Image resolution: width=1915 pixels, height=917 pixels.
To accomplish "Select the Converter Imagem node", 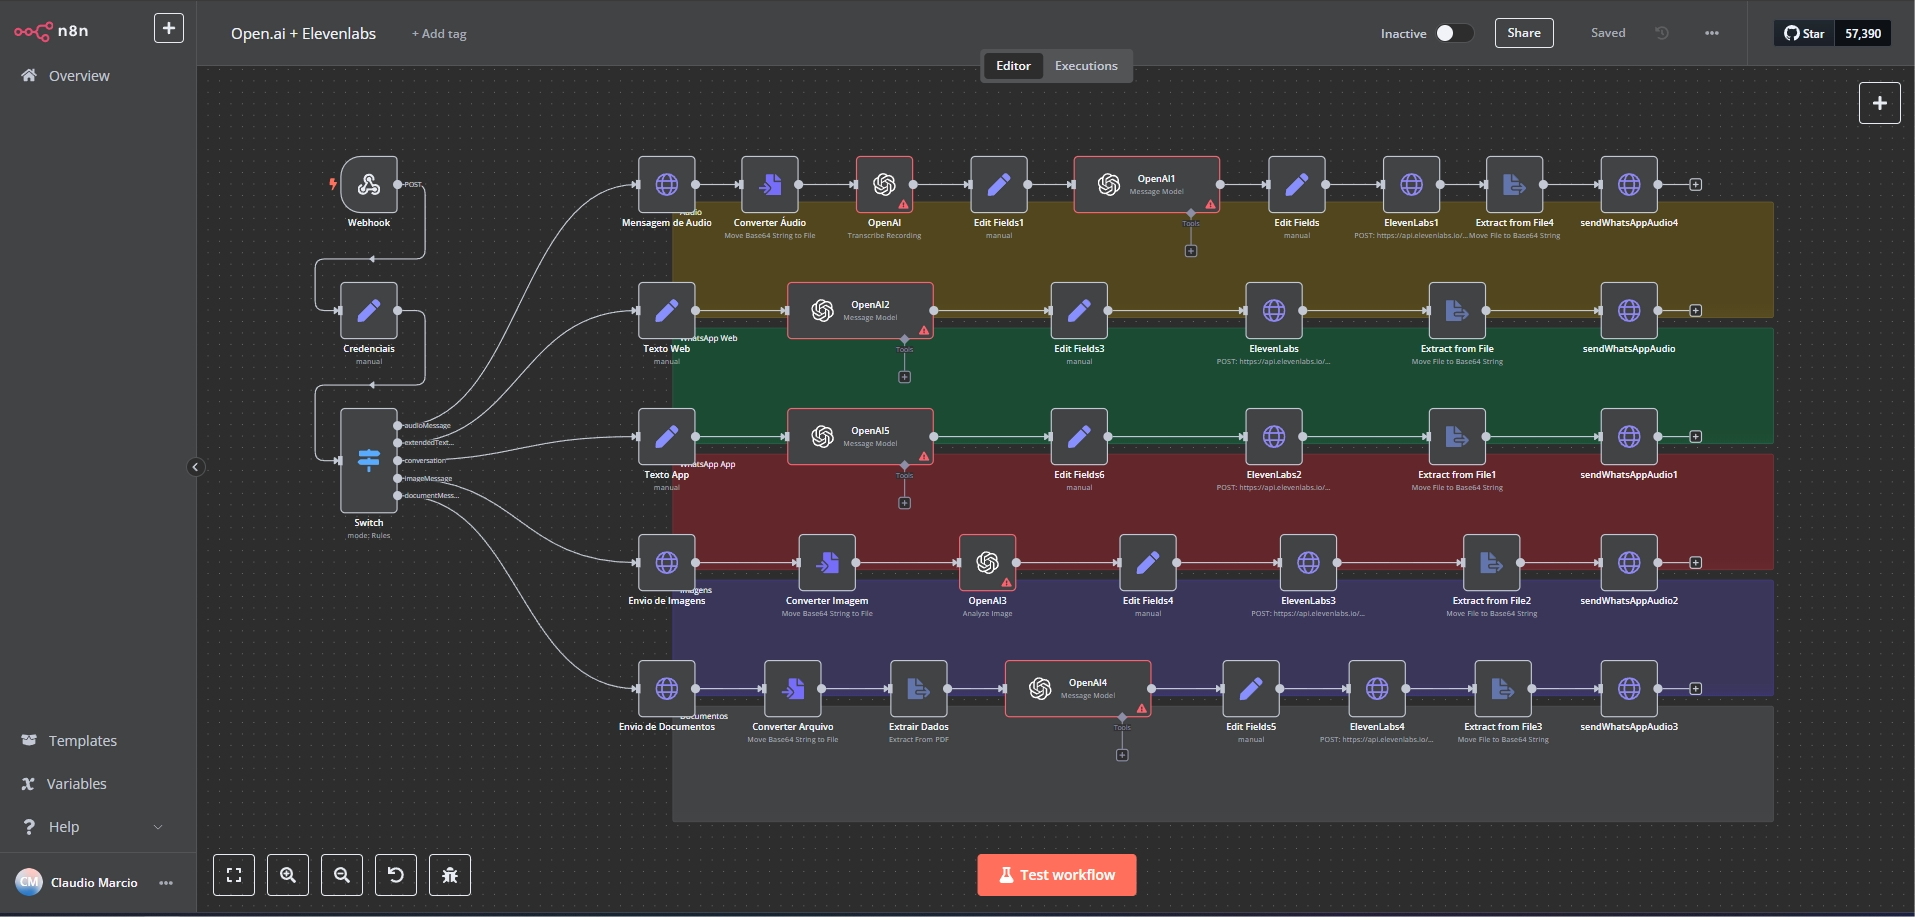I will click(x=827, y=562).
